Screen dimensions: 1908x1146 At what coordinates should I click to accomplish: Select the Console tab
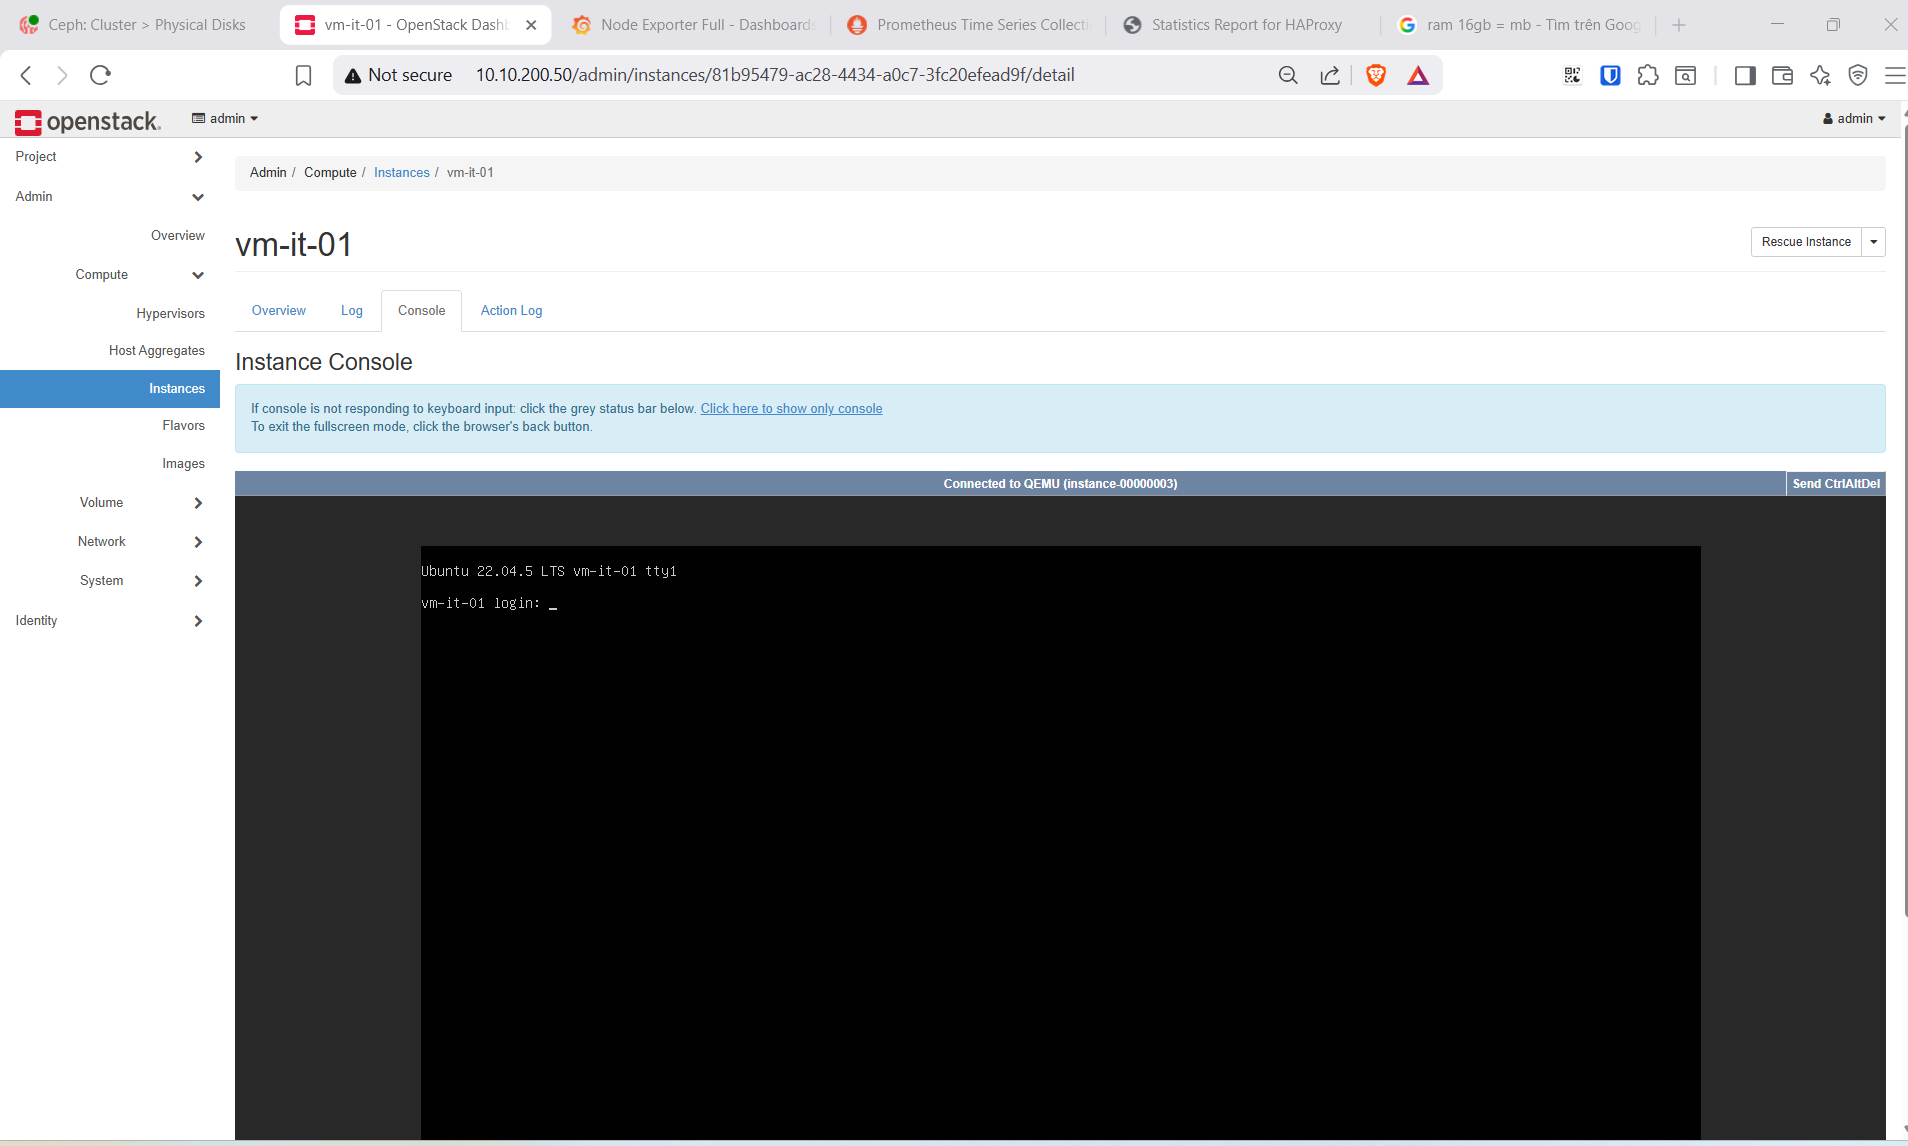click(x=421, y=311)
